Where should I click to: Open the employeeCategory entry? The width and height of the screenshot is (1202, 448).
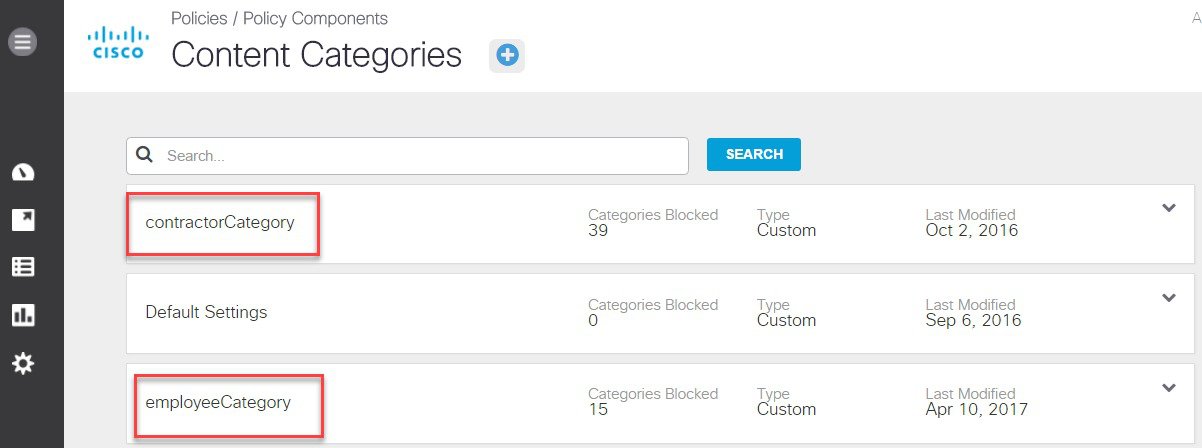click(218, 402)
